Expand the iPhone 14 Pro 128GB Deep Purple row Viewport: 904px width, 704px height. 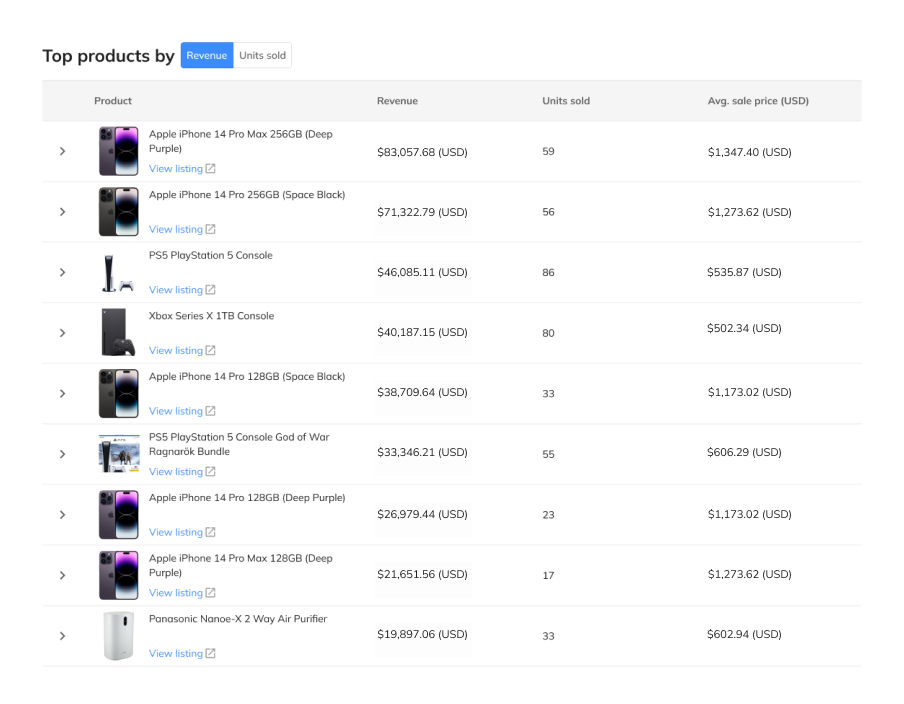(x=62, y=515)
